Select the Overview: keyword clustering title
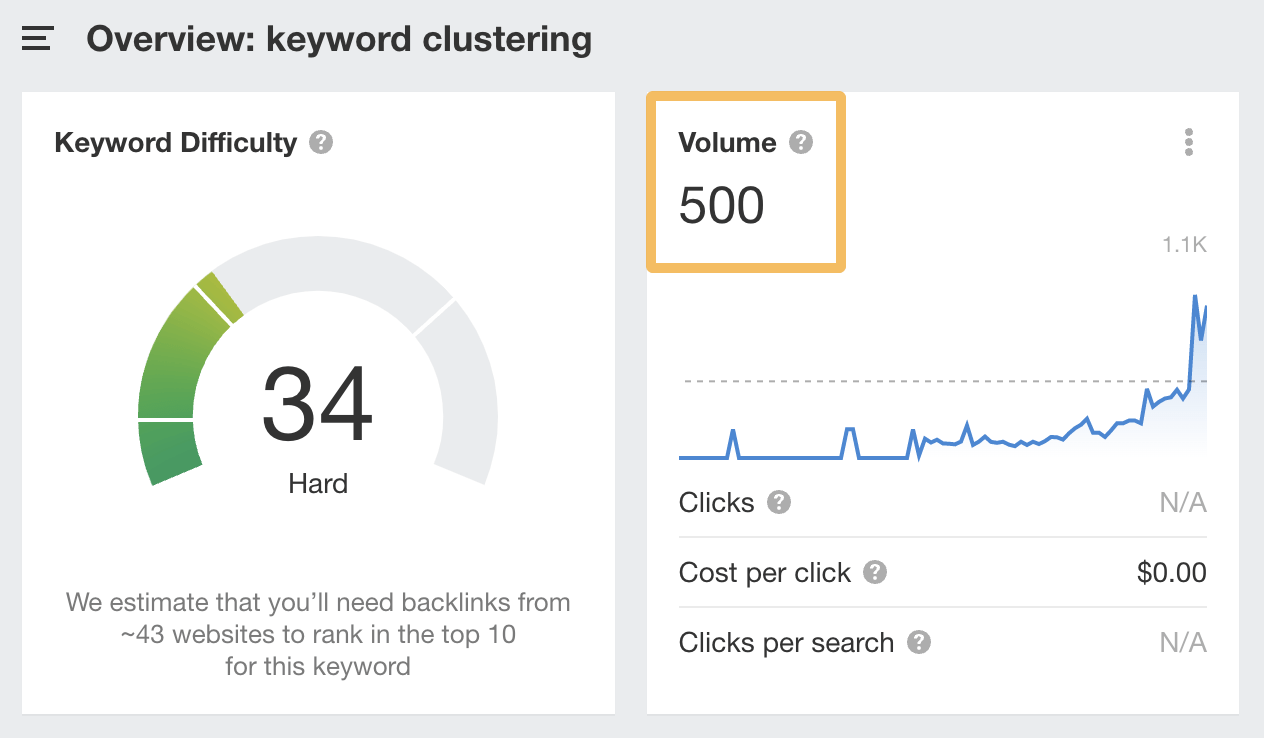Screen dimensions: 1264x738 click(340, 38)
